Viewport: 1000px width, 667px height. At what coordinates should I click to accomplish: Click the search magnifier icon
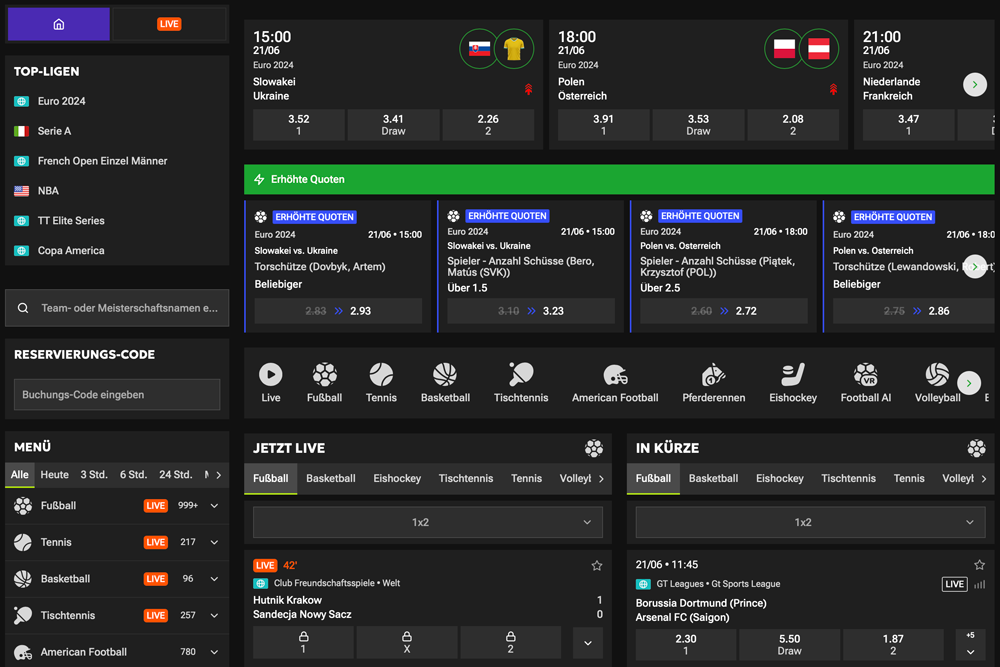[23, 308]
